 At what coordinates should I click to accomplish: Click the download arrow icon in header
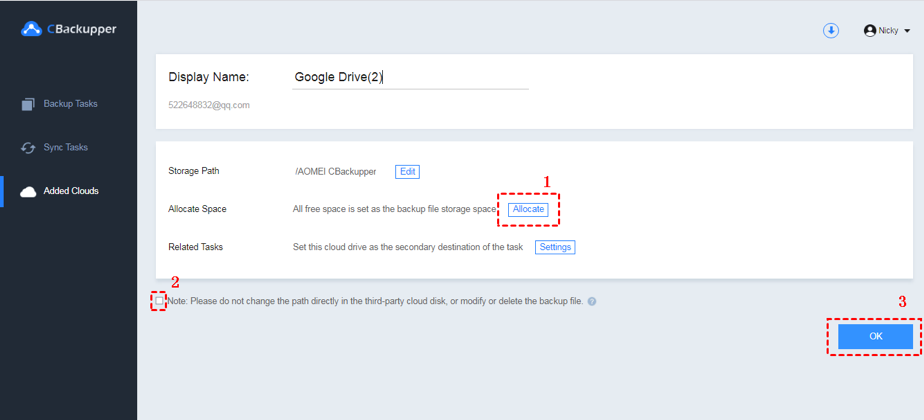click(x=831, y=31)
